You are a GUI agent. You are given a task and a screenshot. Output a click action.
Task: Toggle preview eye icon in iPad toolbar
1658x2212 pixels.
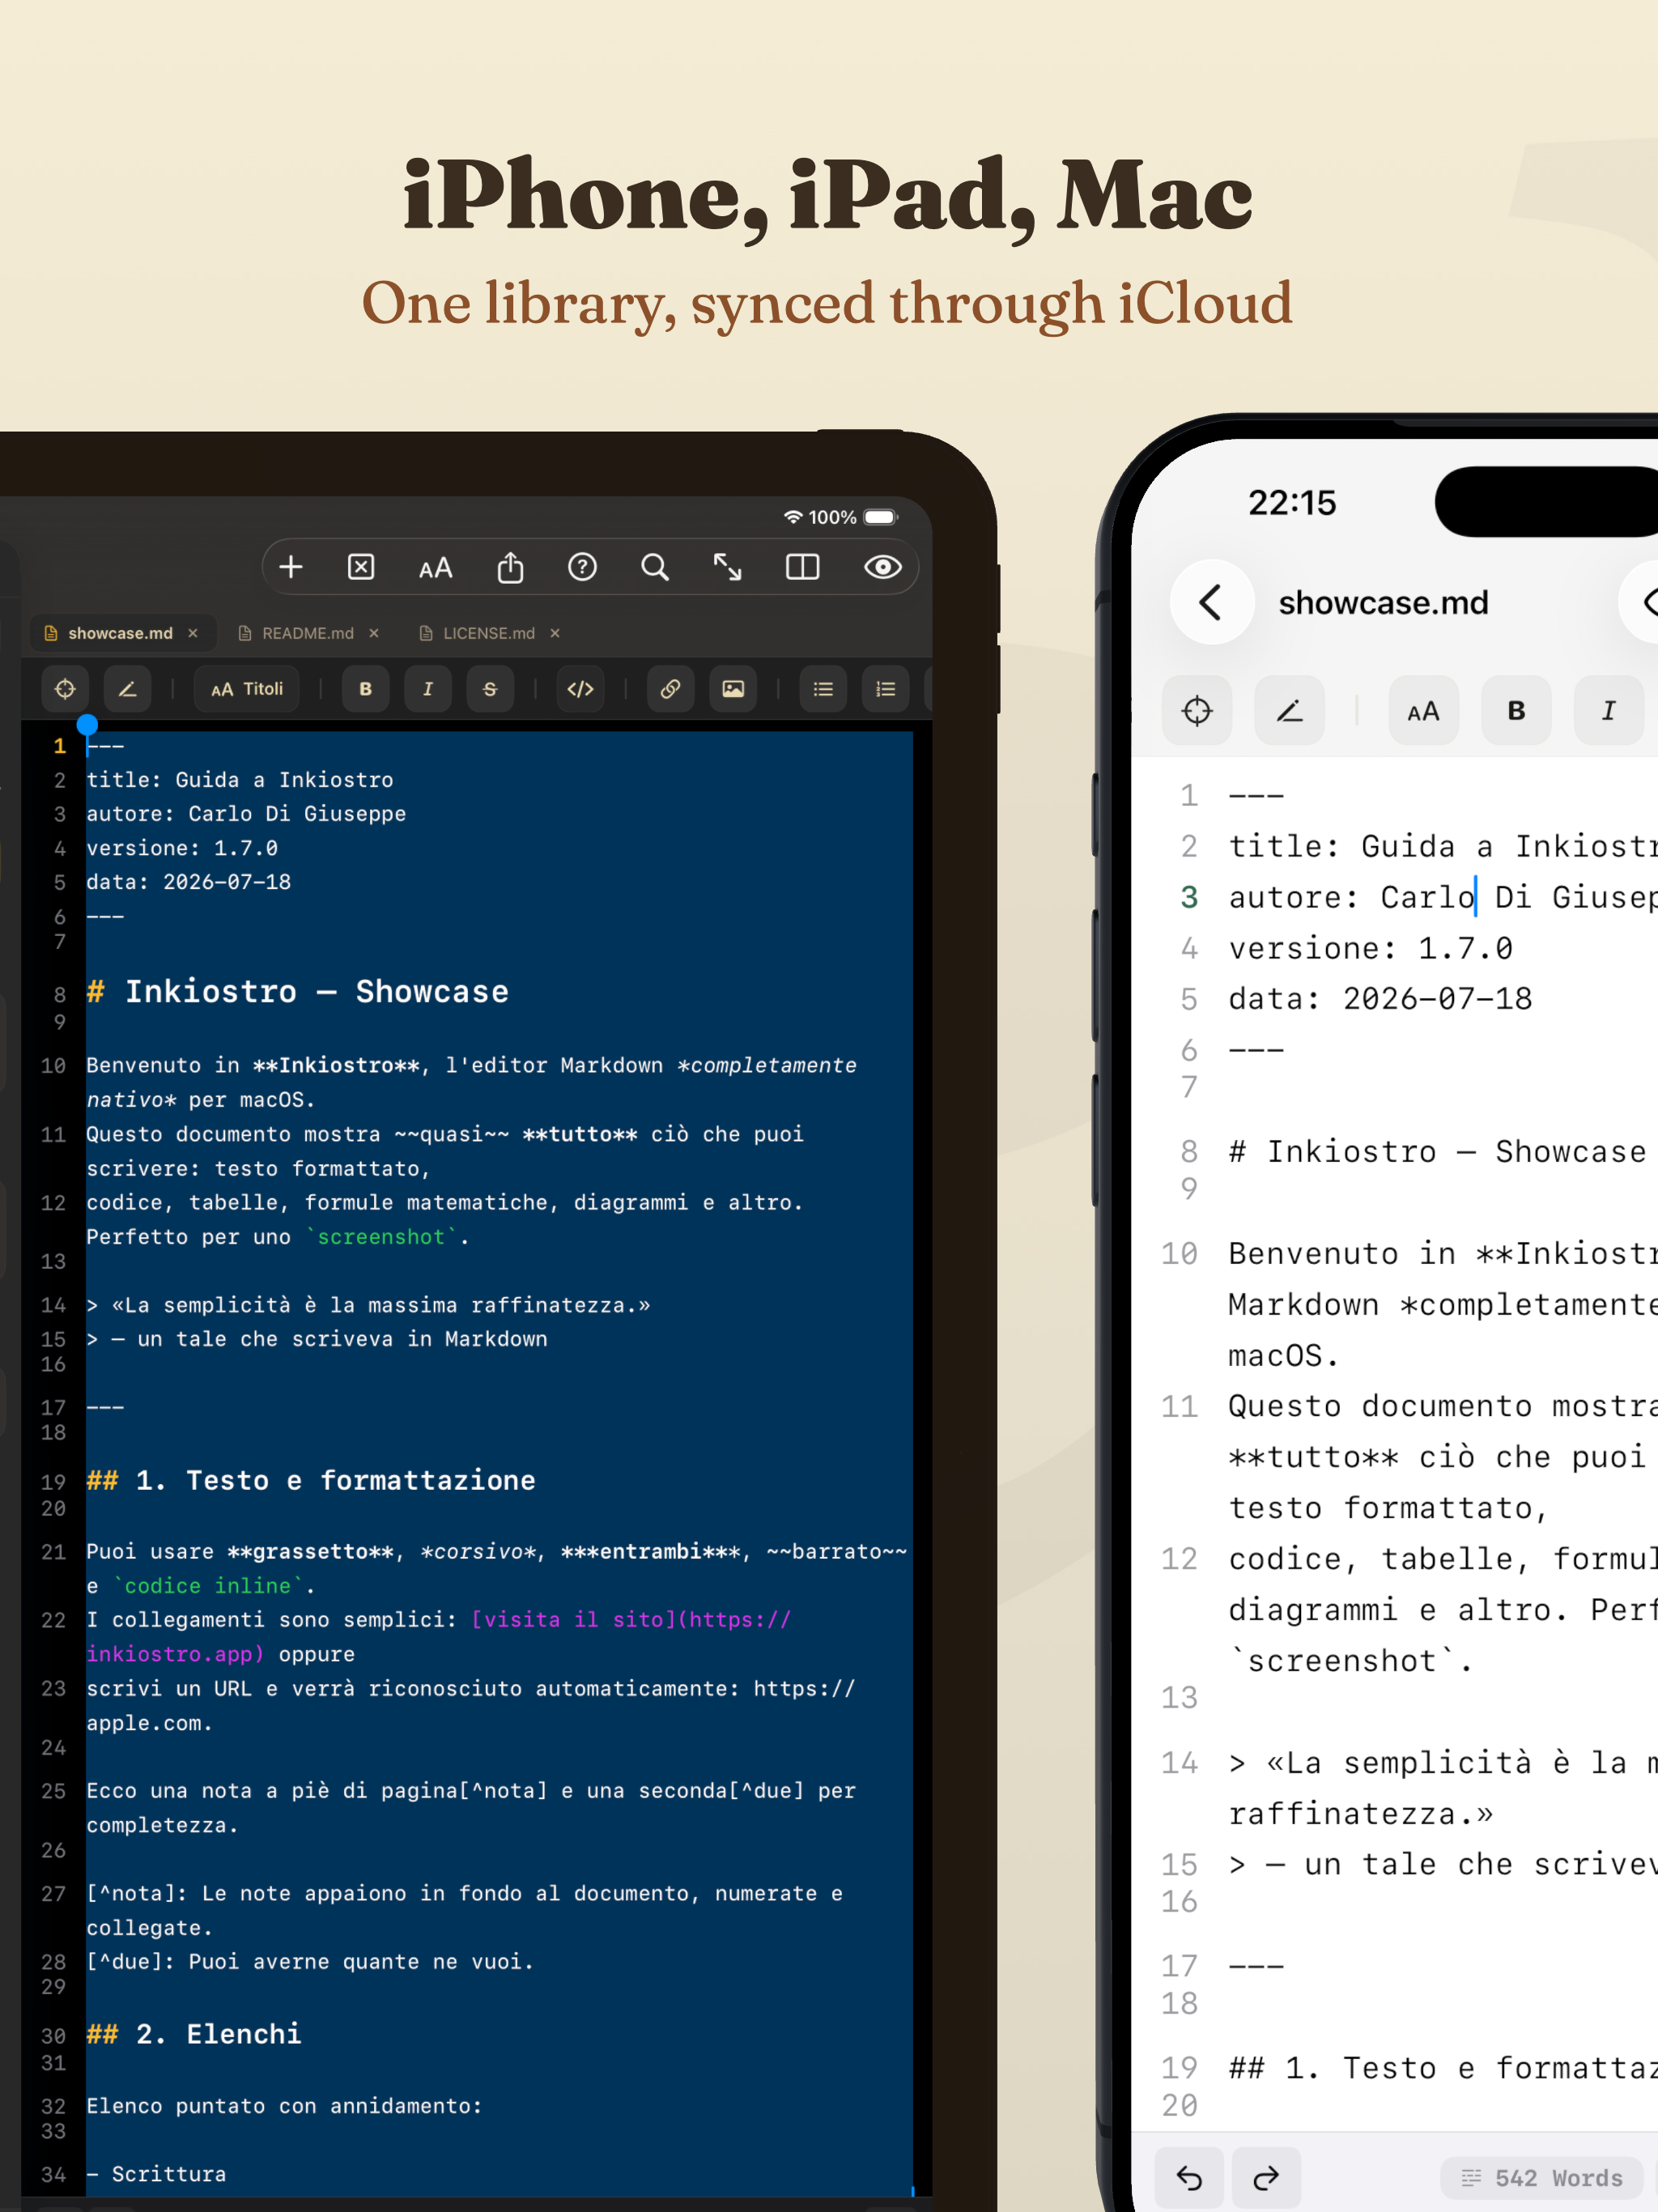[883, 567]
